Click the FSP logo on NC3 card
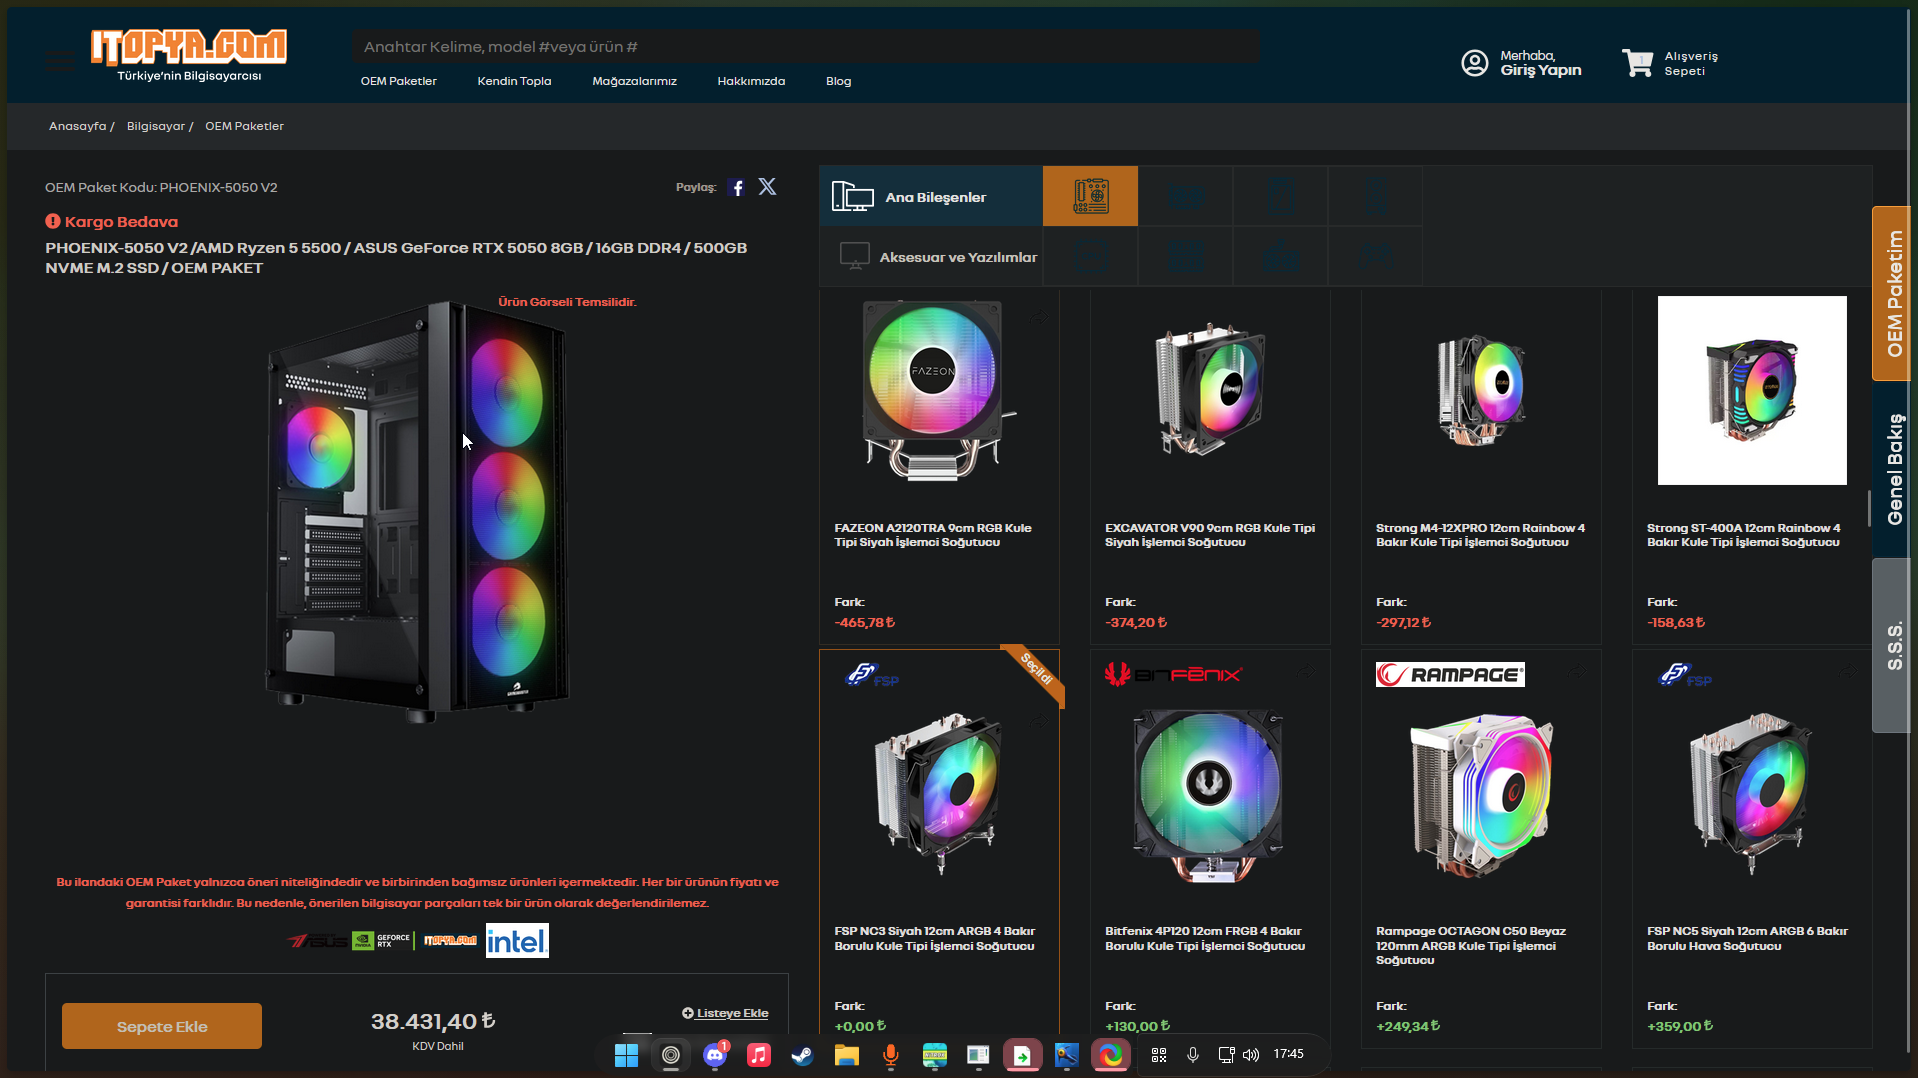Image resolution: width=1918 pixels, height=1078 pixels. pos(872,675)
